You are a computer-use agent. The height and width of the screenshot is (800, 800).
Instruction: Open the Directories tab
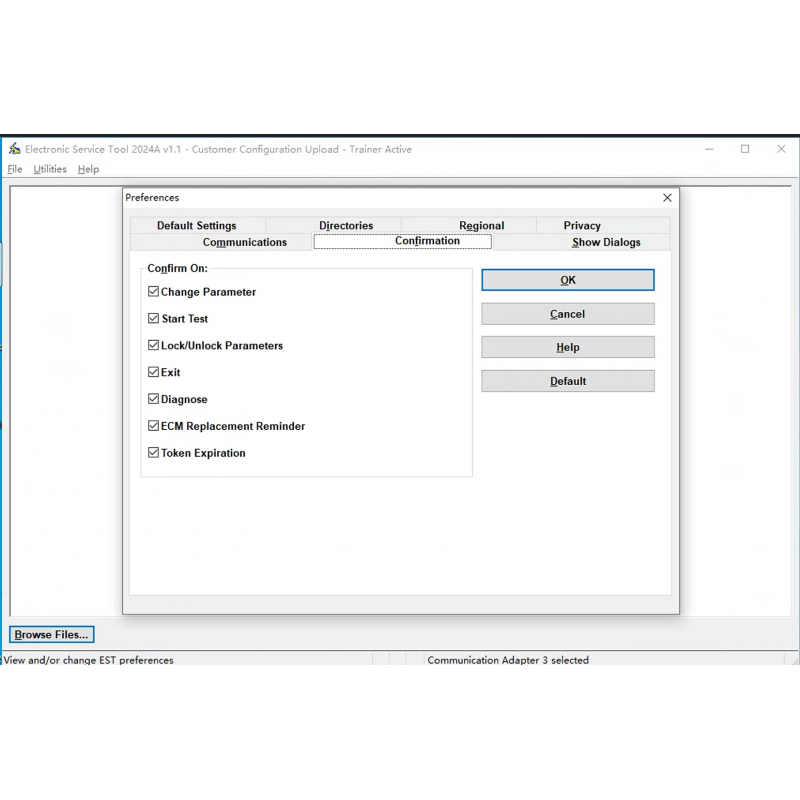pos(345,225)
